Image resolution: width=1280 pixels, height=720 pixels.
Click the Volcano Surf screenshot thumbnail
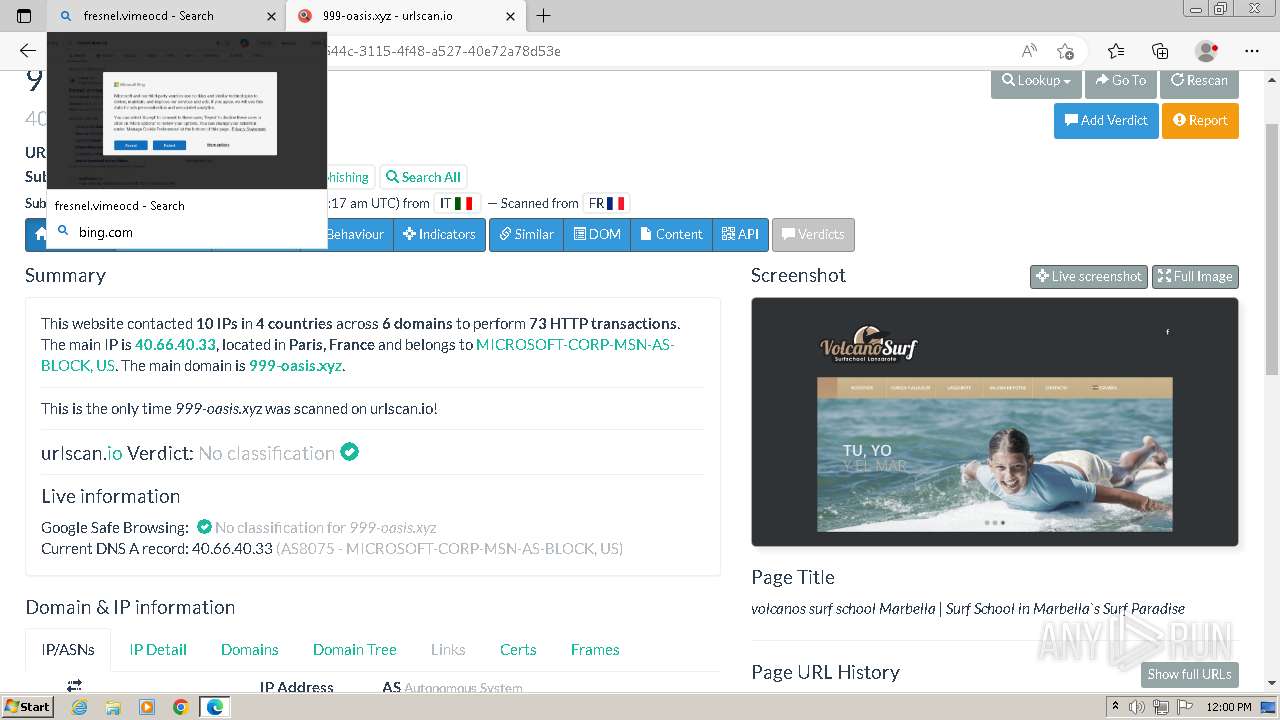[995, 422]
